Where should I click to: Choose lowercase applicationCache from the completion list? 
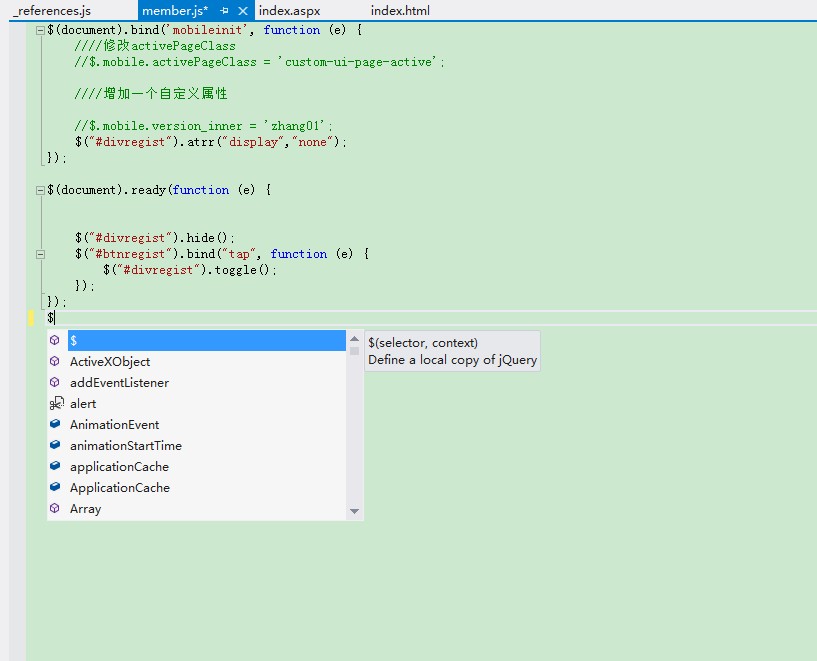[x=119, y=467]
